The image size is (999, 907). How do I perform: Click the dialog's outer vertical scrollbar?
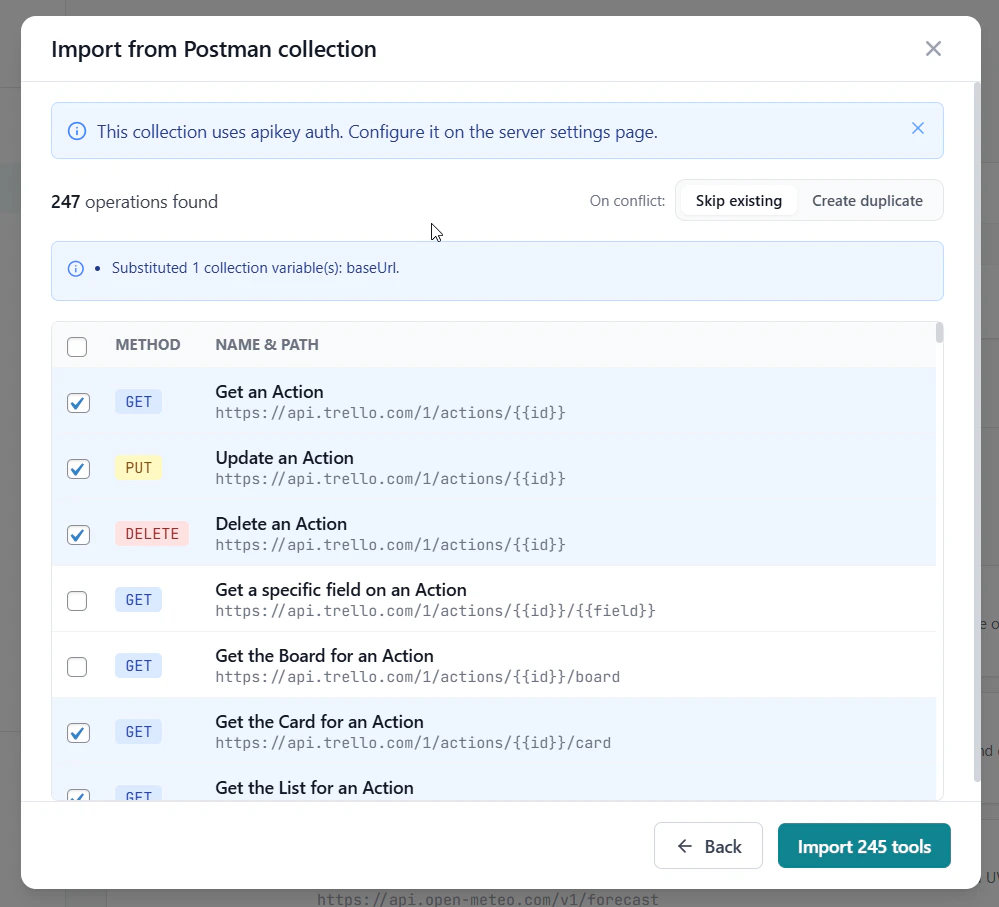tap(977, 432)
